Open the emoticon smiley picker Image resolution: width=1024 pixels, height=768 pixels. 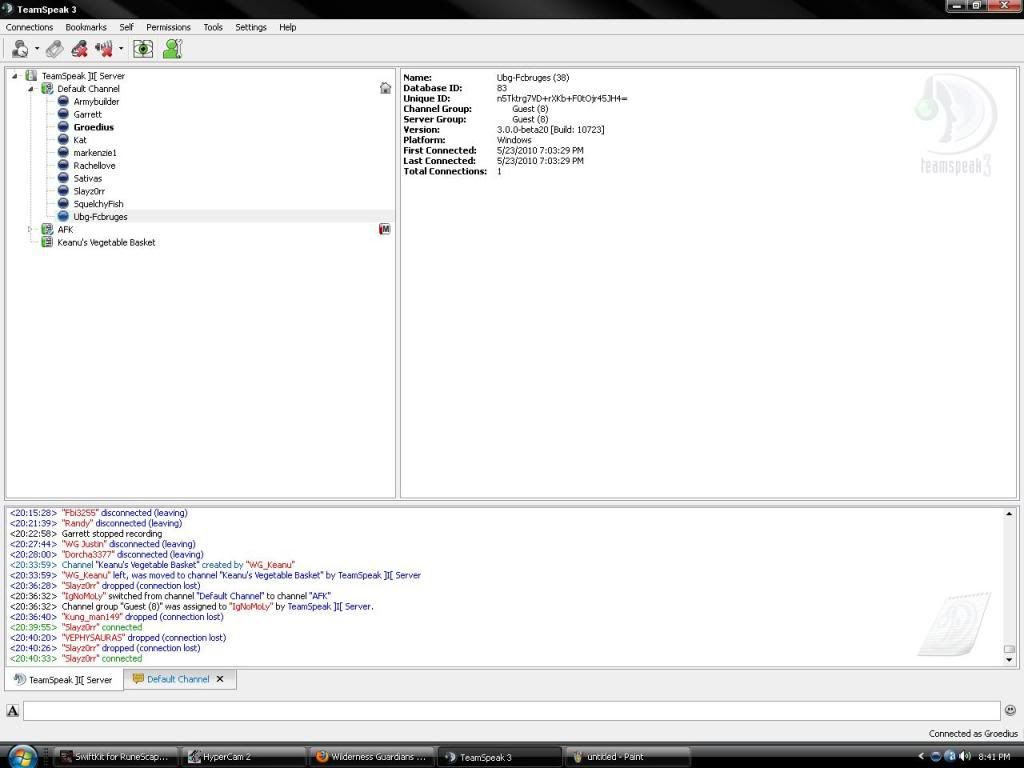(x=1010, y=710)
